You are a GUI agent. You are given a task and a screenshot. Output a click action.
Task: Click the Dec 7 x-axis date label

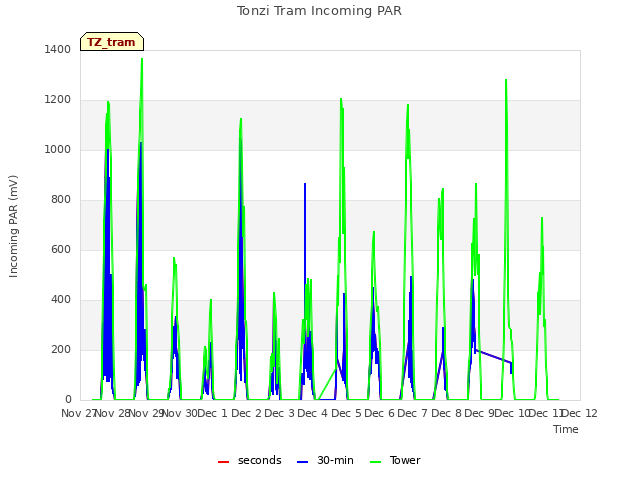point(415,413)
